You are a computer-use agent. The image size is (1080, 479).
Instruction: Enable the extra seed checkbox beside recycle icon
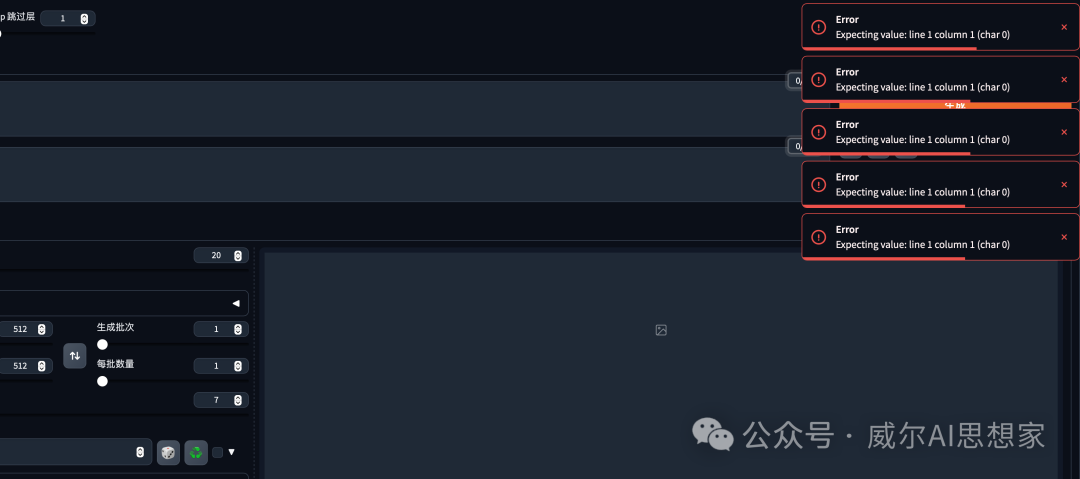click(218, 452)
